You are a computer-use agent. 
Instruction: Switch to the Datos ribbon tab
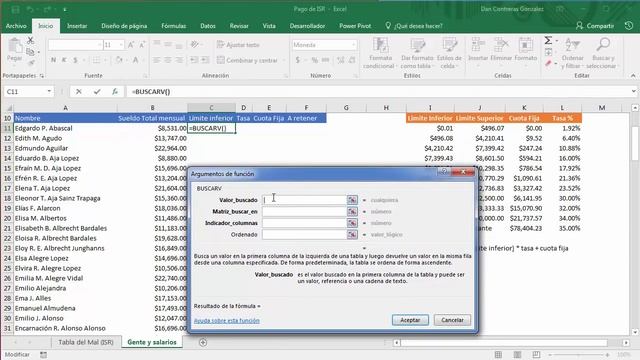click(208, 26)
